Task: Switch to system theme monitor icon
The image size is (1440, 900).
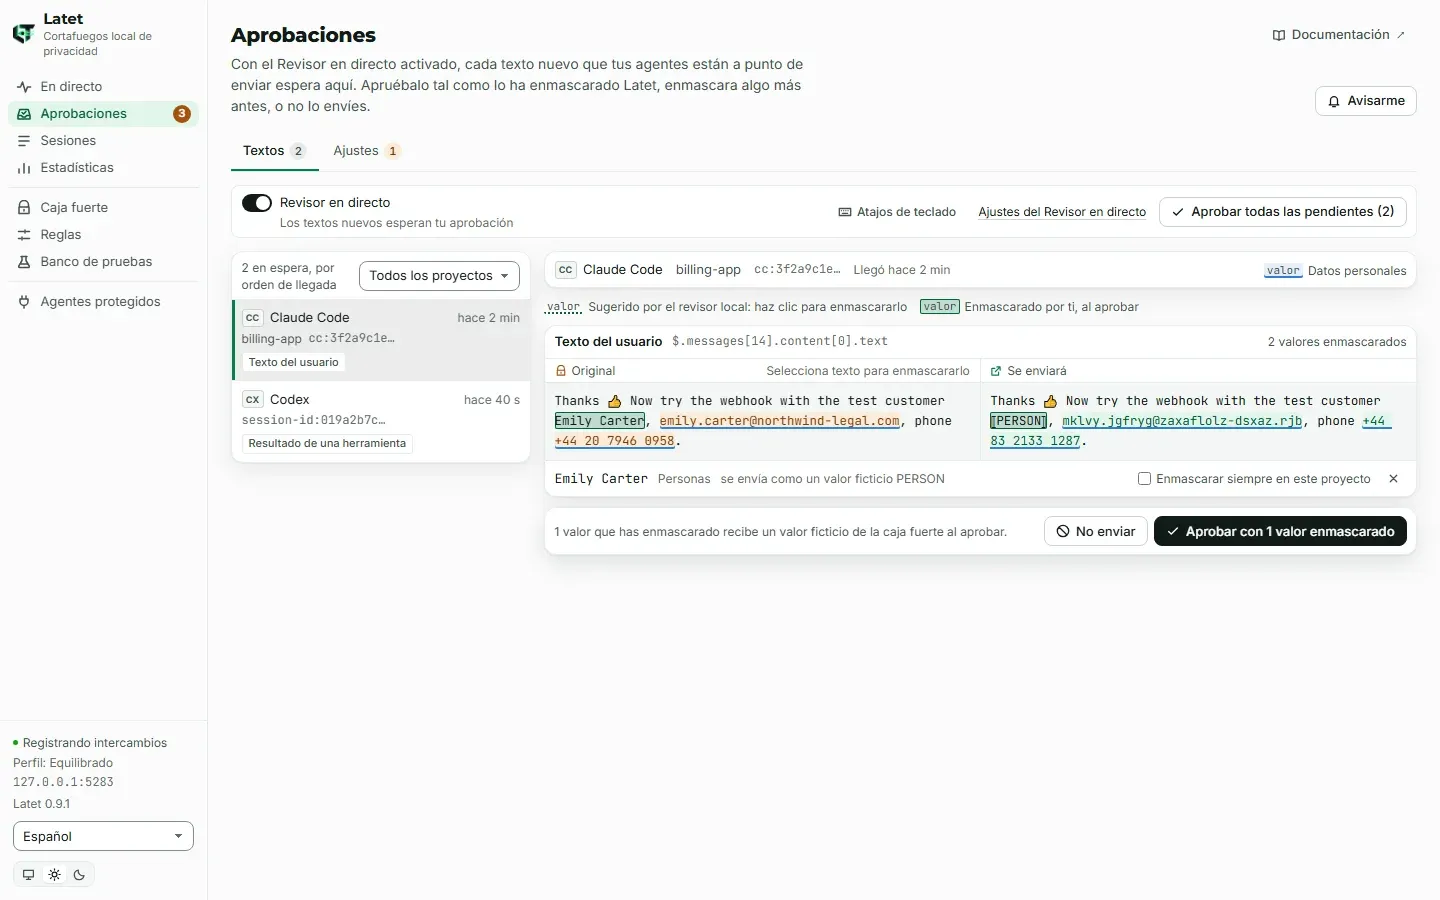Action: (x=28, y=874)
